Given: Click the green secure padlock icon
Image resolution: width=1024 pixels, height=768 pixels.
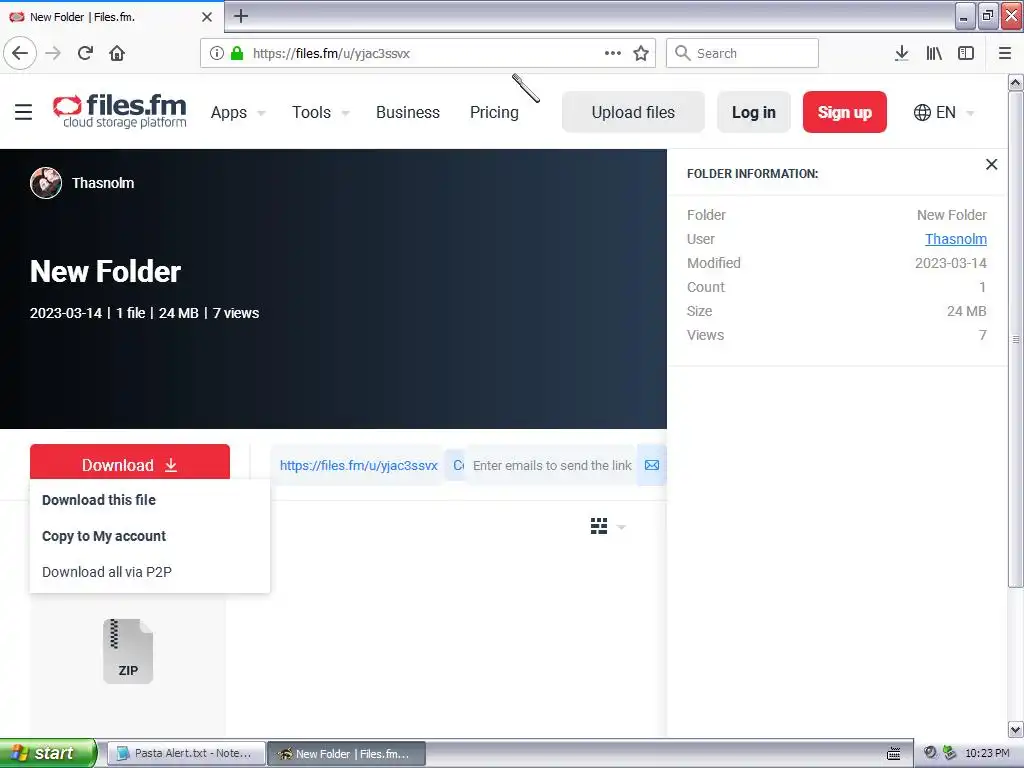Looking at the screenshot, I should 237,53.
